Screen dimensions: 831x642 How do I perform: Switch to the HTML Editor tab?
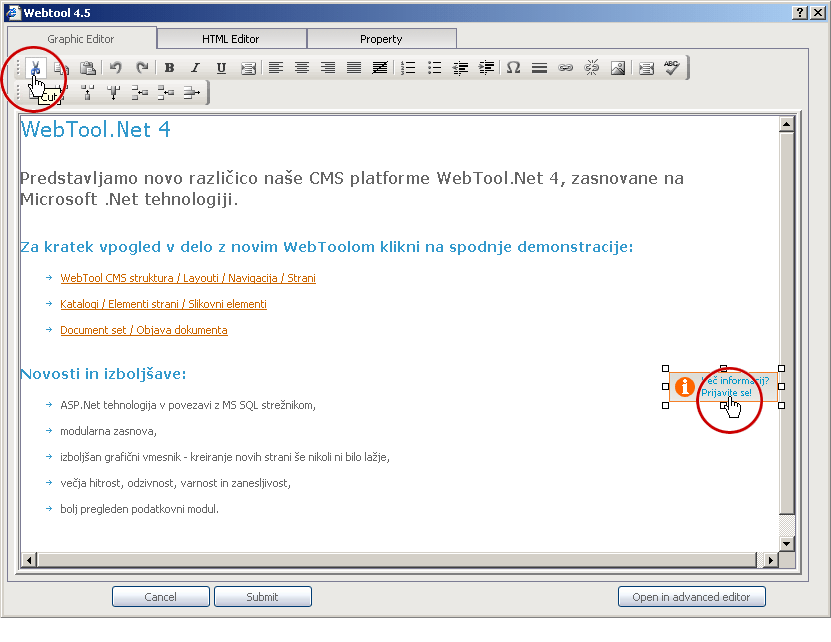(231, 39)
